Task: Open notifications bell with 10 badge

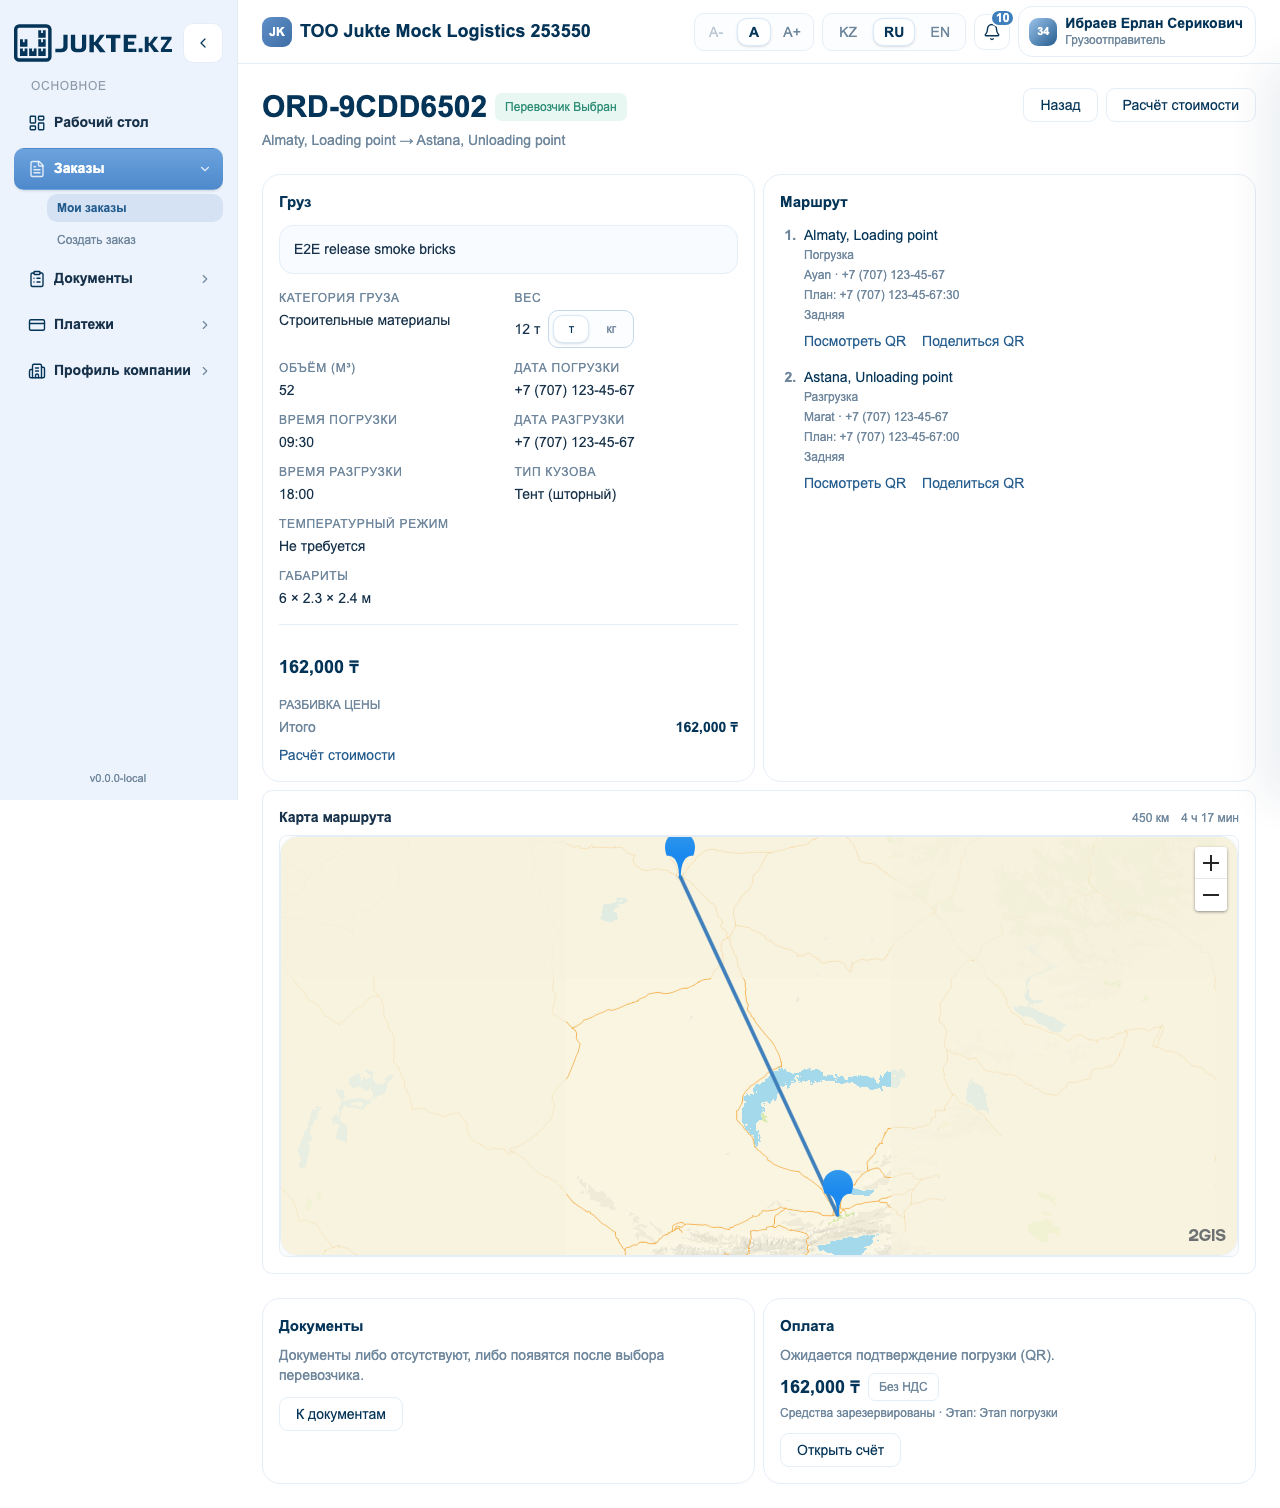Action: (992, 32)
